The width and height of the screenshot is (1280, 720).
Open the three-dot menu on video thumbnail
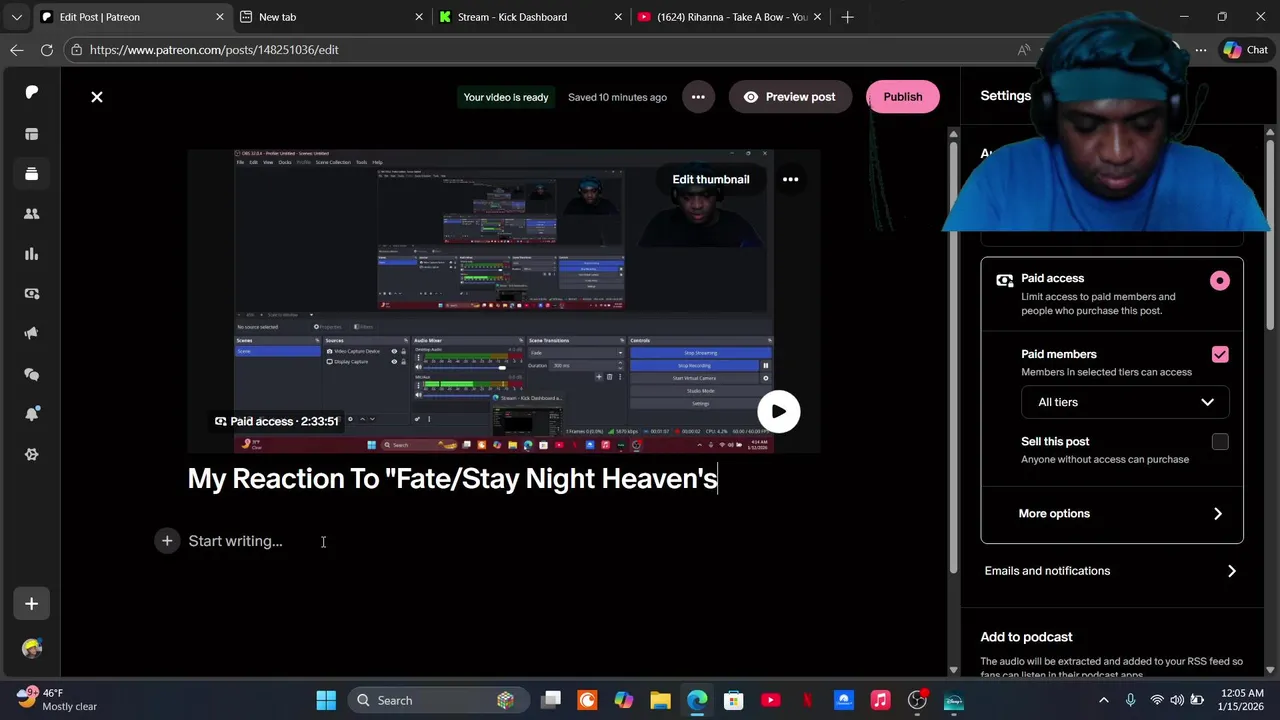click(x=790, y=179)
